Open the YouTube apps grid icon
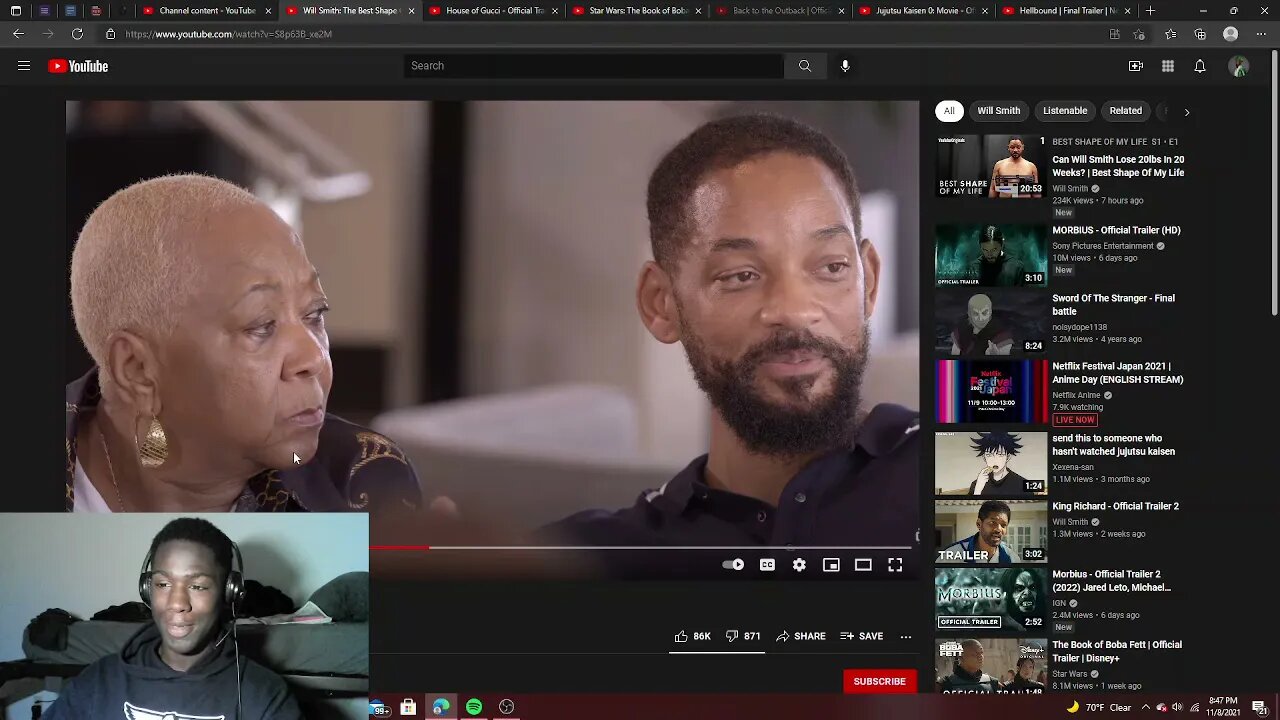1280x720 pixels. click(x=1168, y=66)
